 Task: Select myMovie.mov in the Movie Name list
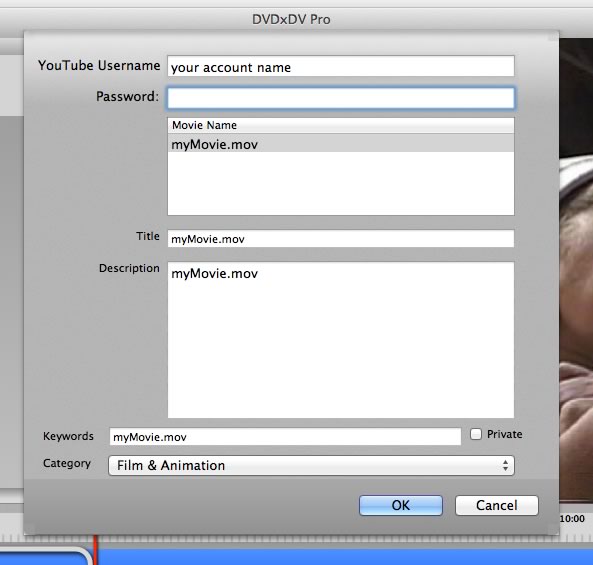point(341,144)
